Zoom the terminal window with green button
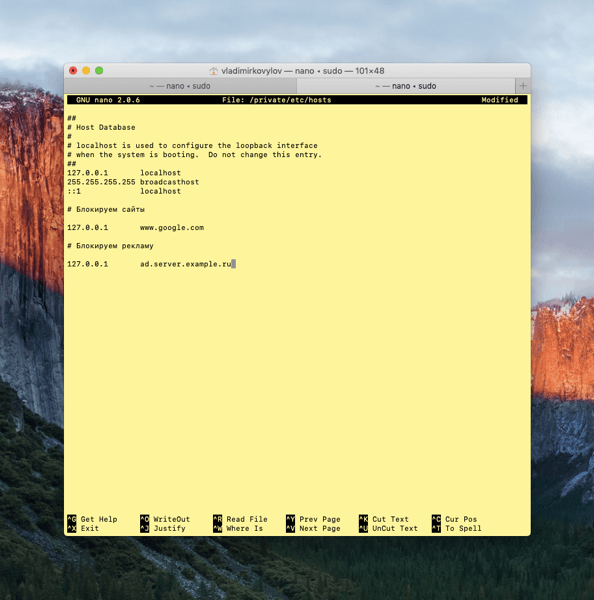This screenshot has width=594, height=600. [x=99, y=71]
